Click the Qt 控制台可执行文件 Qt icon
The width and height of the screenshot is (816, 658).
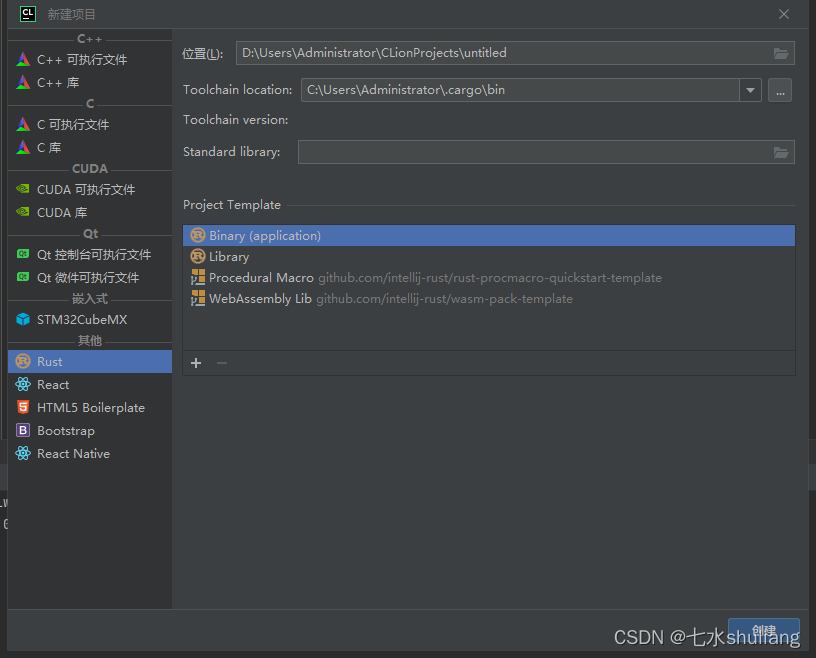[x=23, y=254]
